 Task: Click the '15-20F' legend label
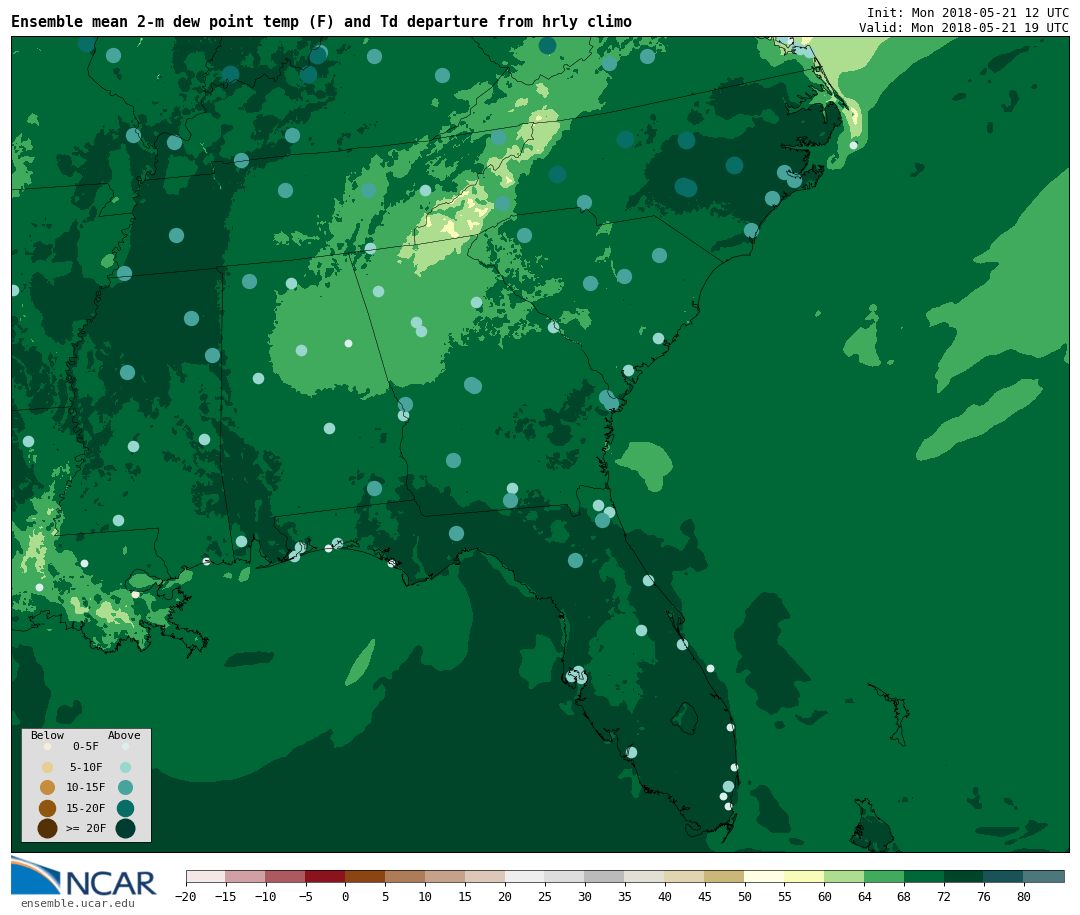tap(86, 808)
